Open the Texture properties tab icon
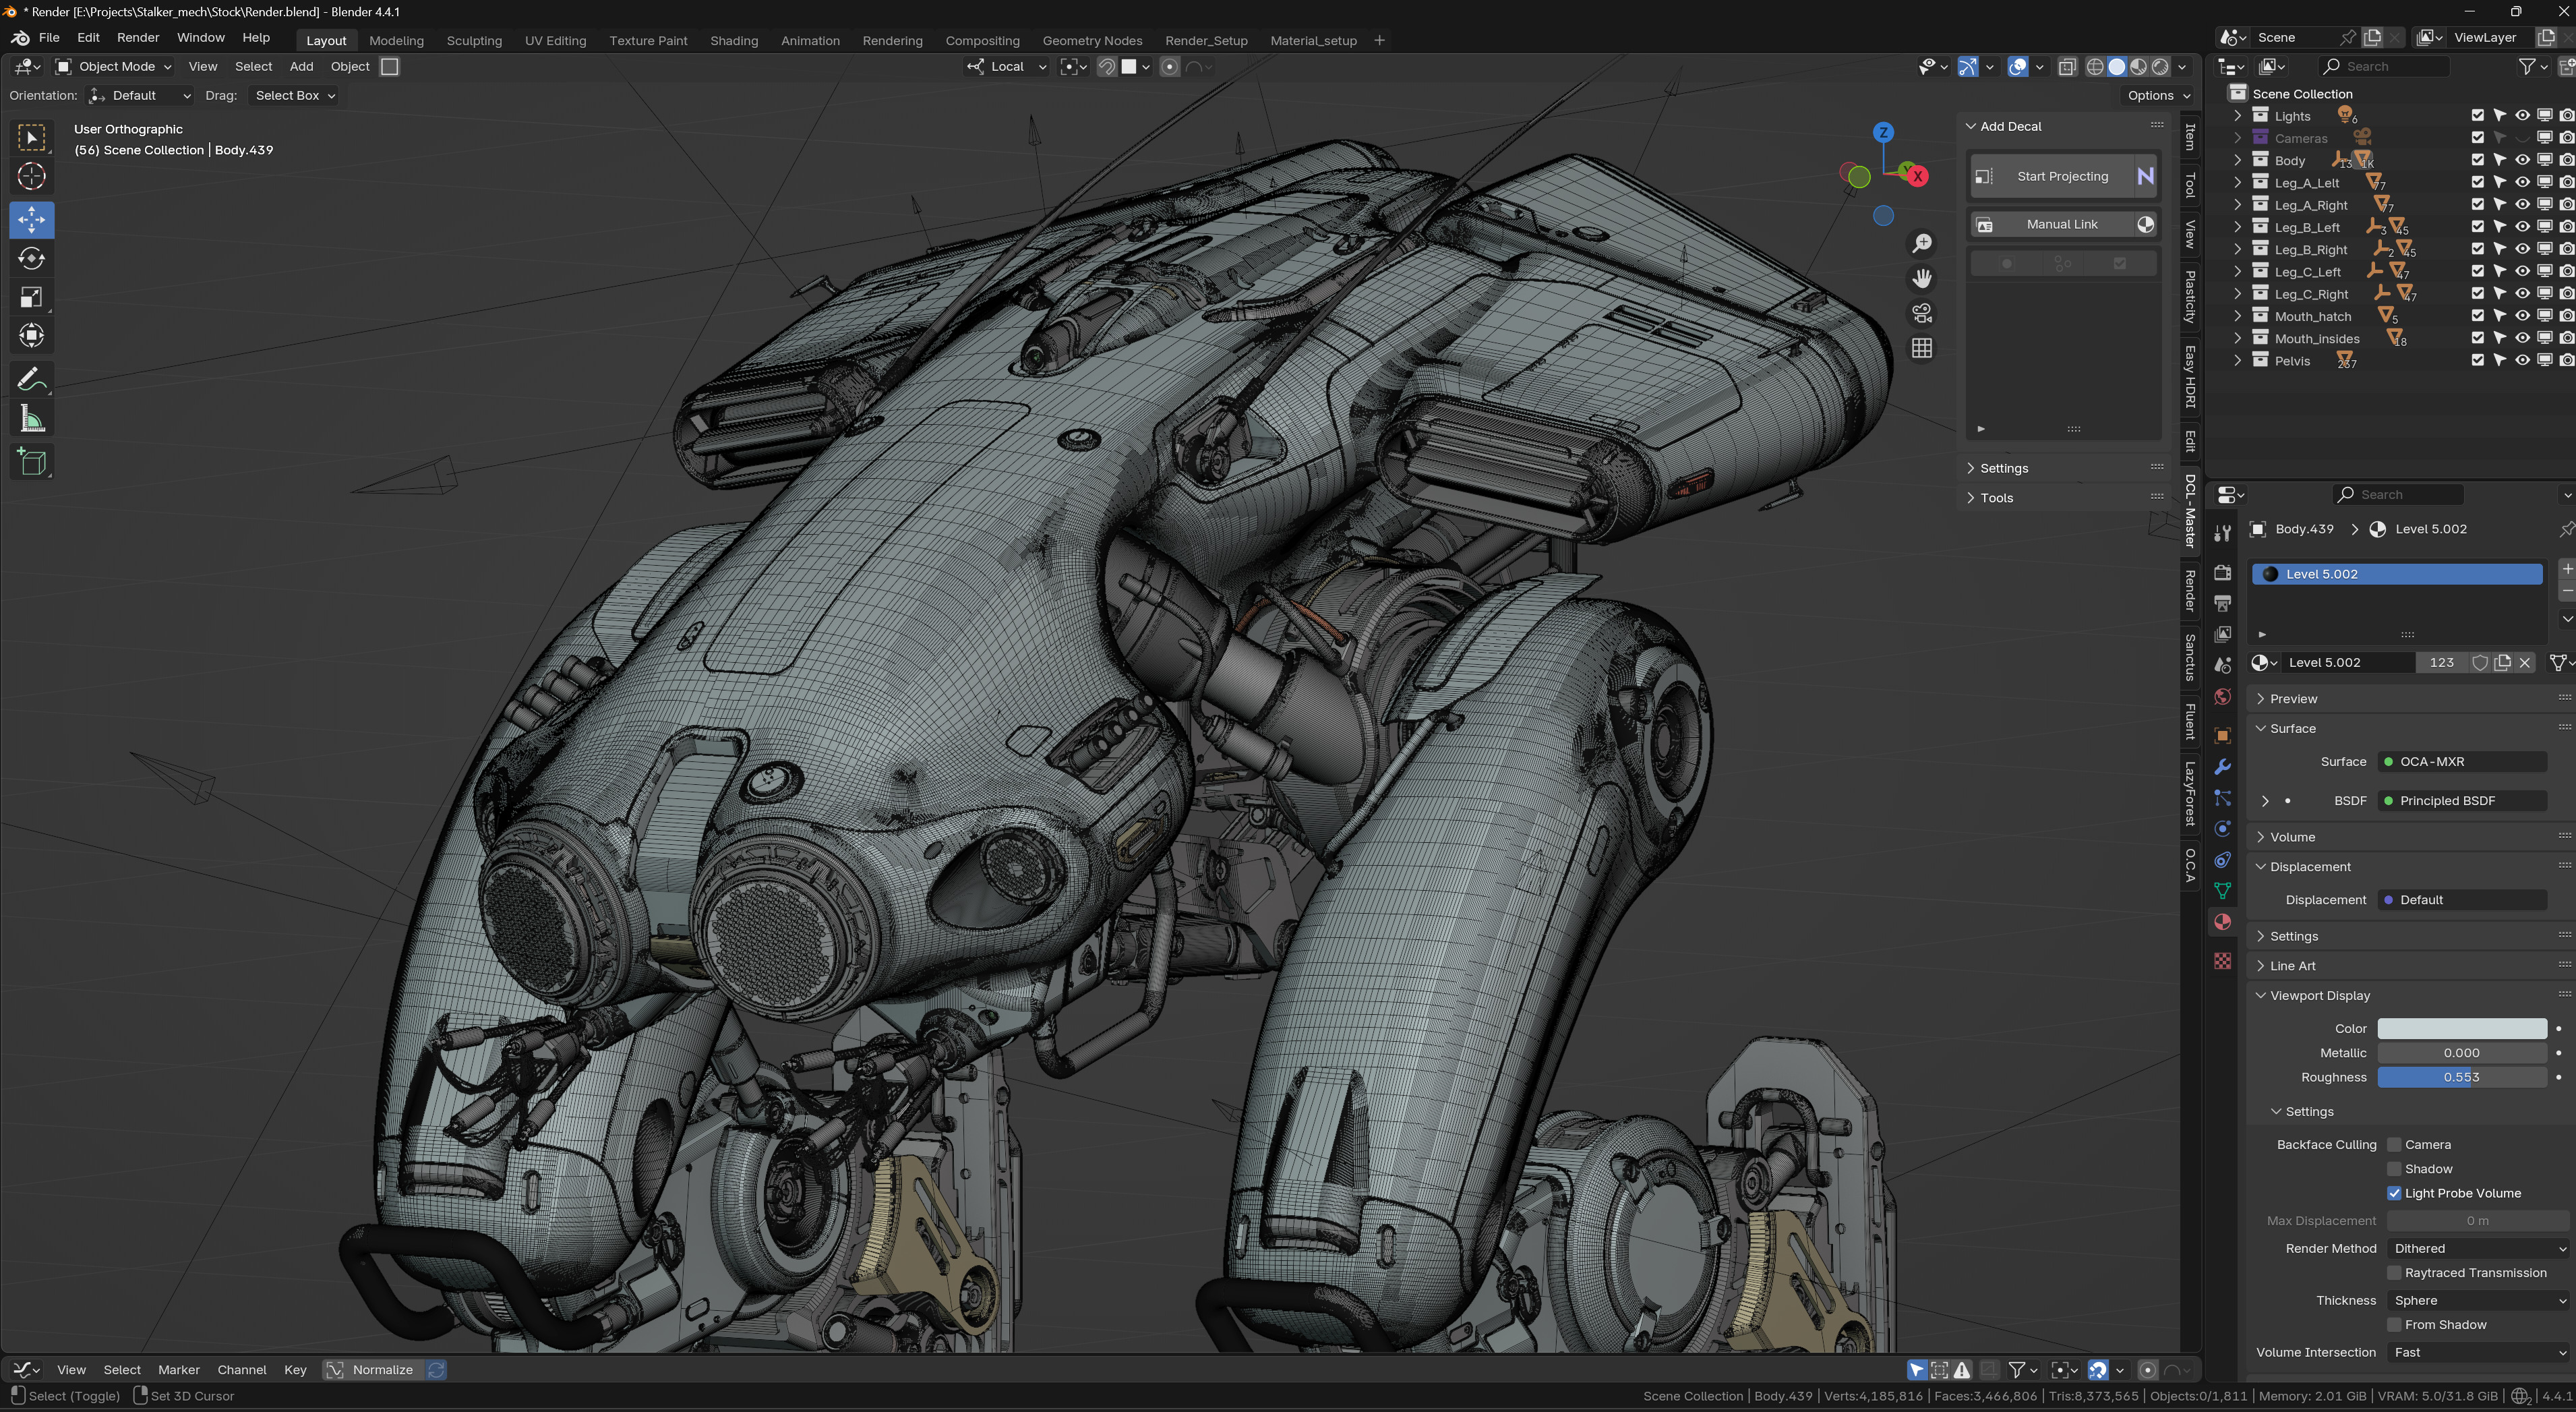Screen dimensions: 2576x1412 point(2222,961)
